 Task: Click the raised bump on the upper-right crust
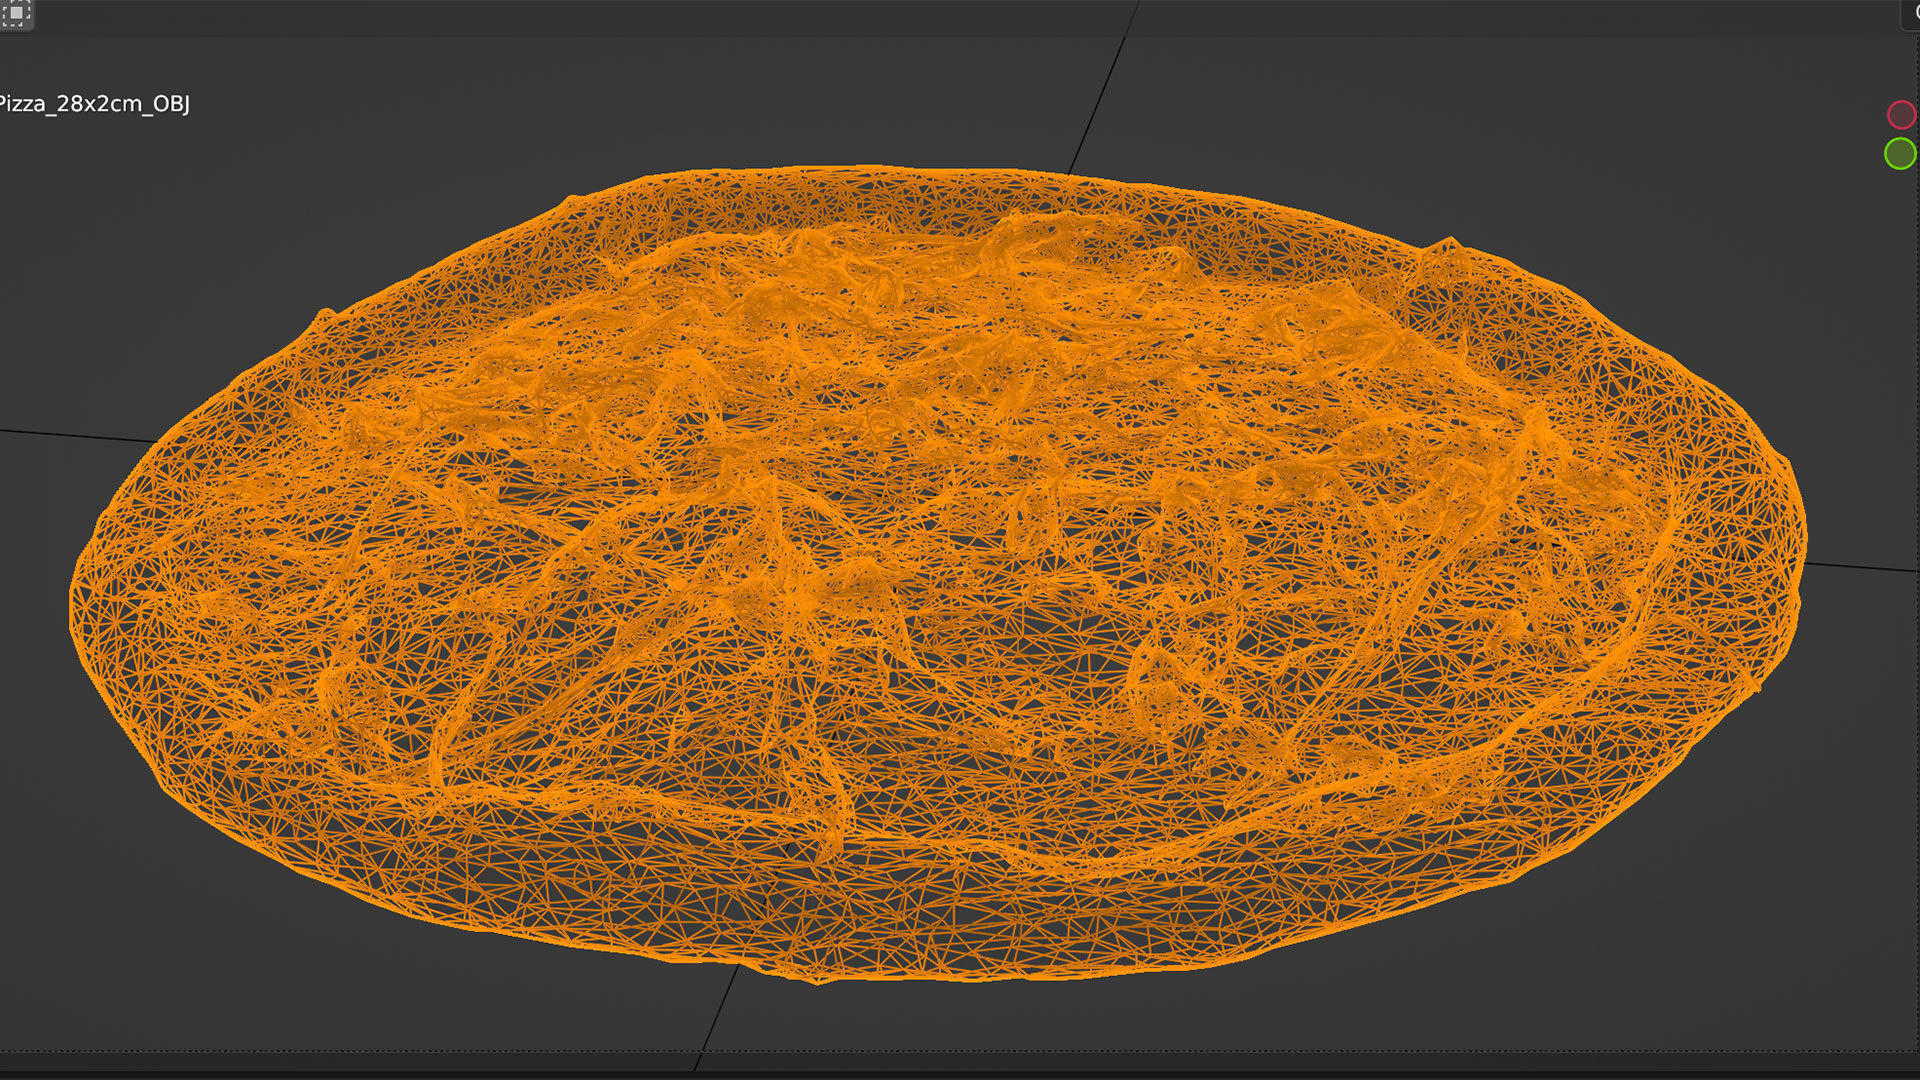tap(1448, 246)
